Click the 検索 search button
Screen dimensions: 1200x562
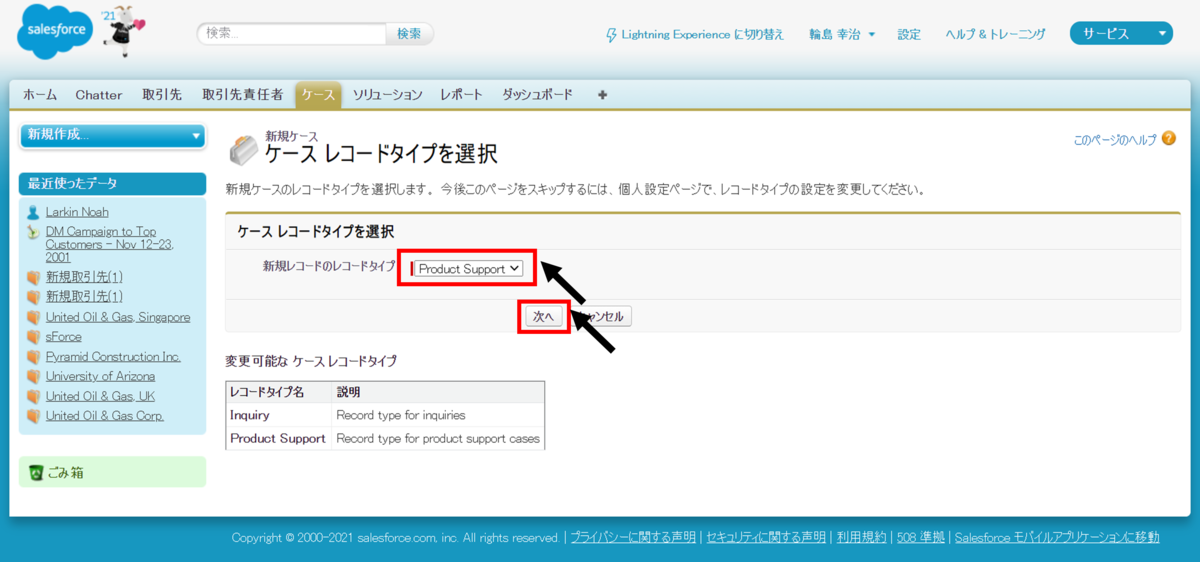click(409, 33)
